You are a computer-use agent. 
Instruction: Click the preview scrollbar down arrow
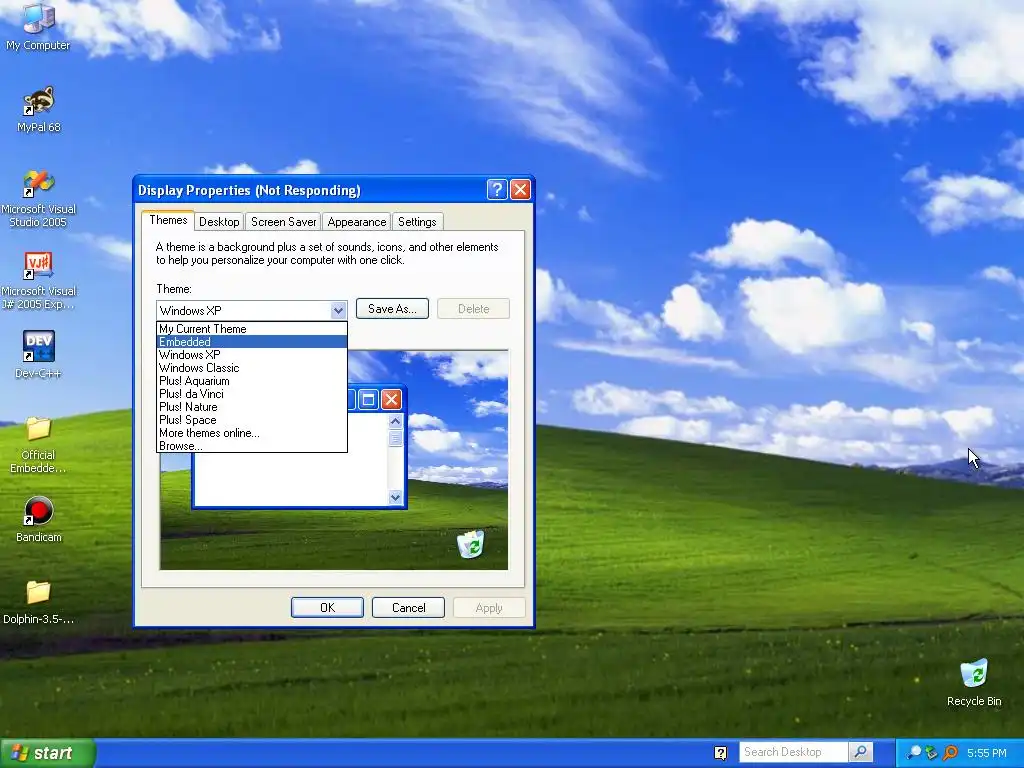395,497
